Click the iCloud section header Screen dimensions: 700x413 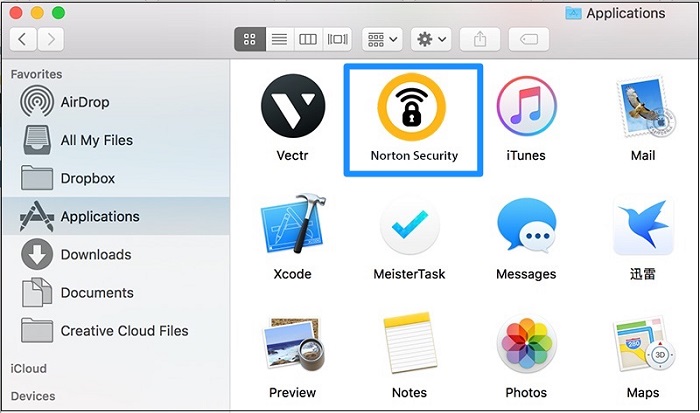29,368
